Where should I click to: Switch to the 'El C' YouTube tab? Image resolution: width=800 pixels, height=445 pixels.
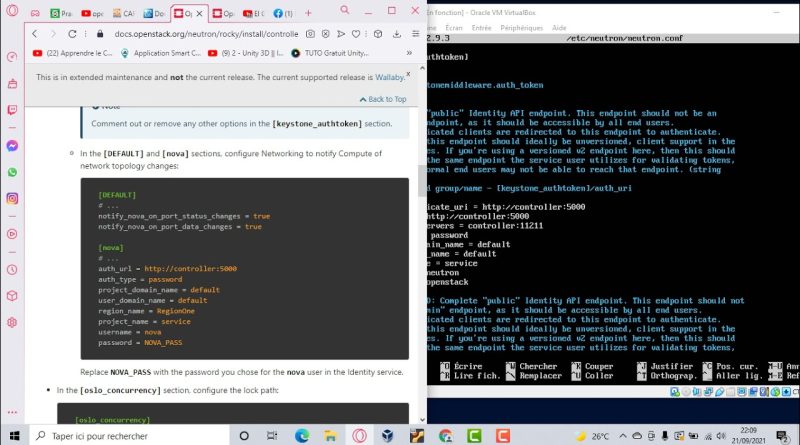pyautogui.click(x=254, y=14)
